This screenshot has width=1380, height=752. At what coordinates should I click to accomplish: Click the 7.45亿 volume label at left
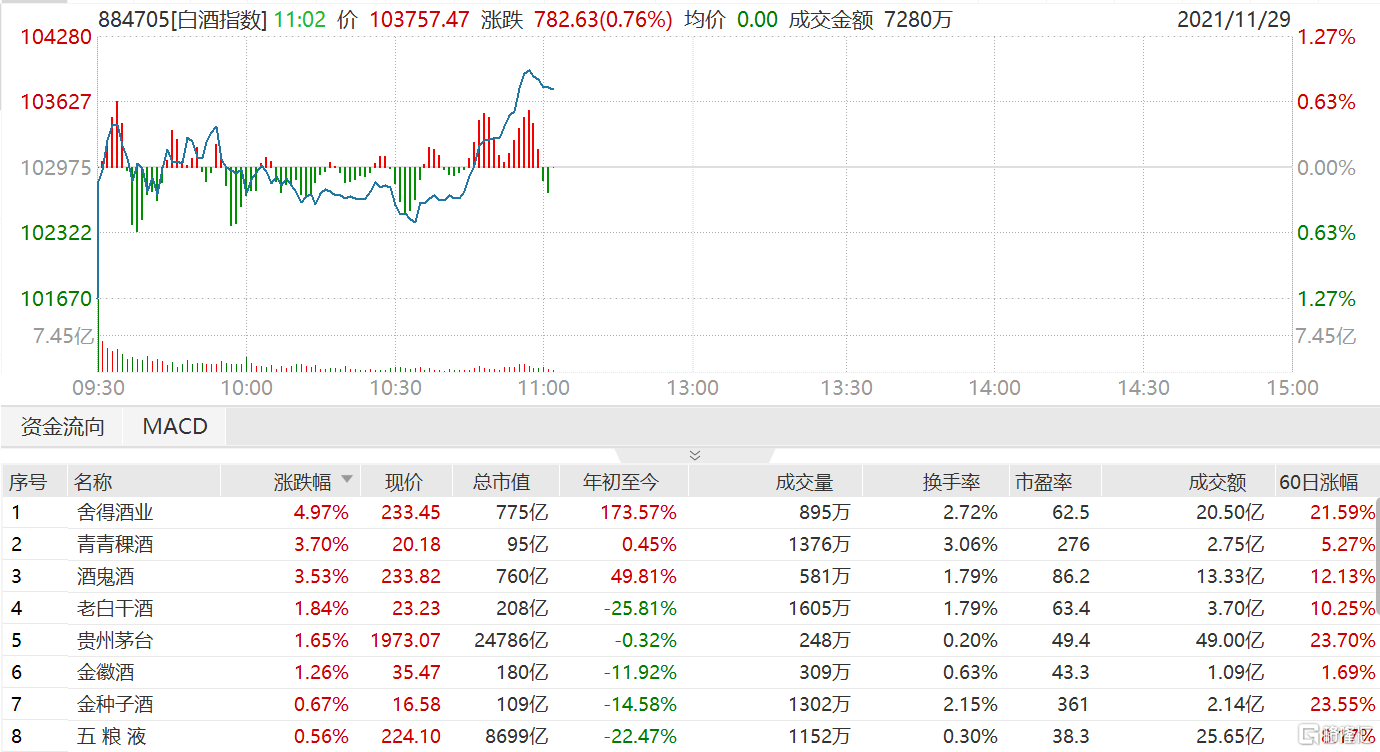(x=64, y=336)
